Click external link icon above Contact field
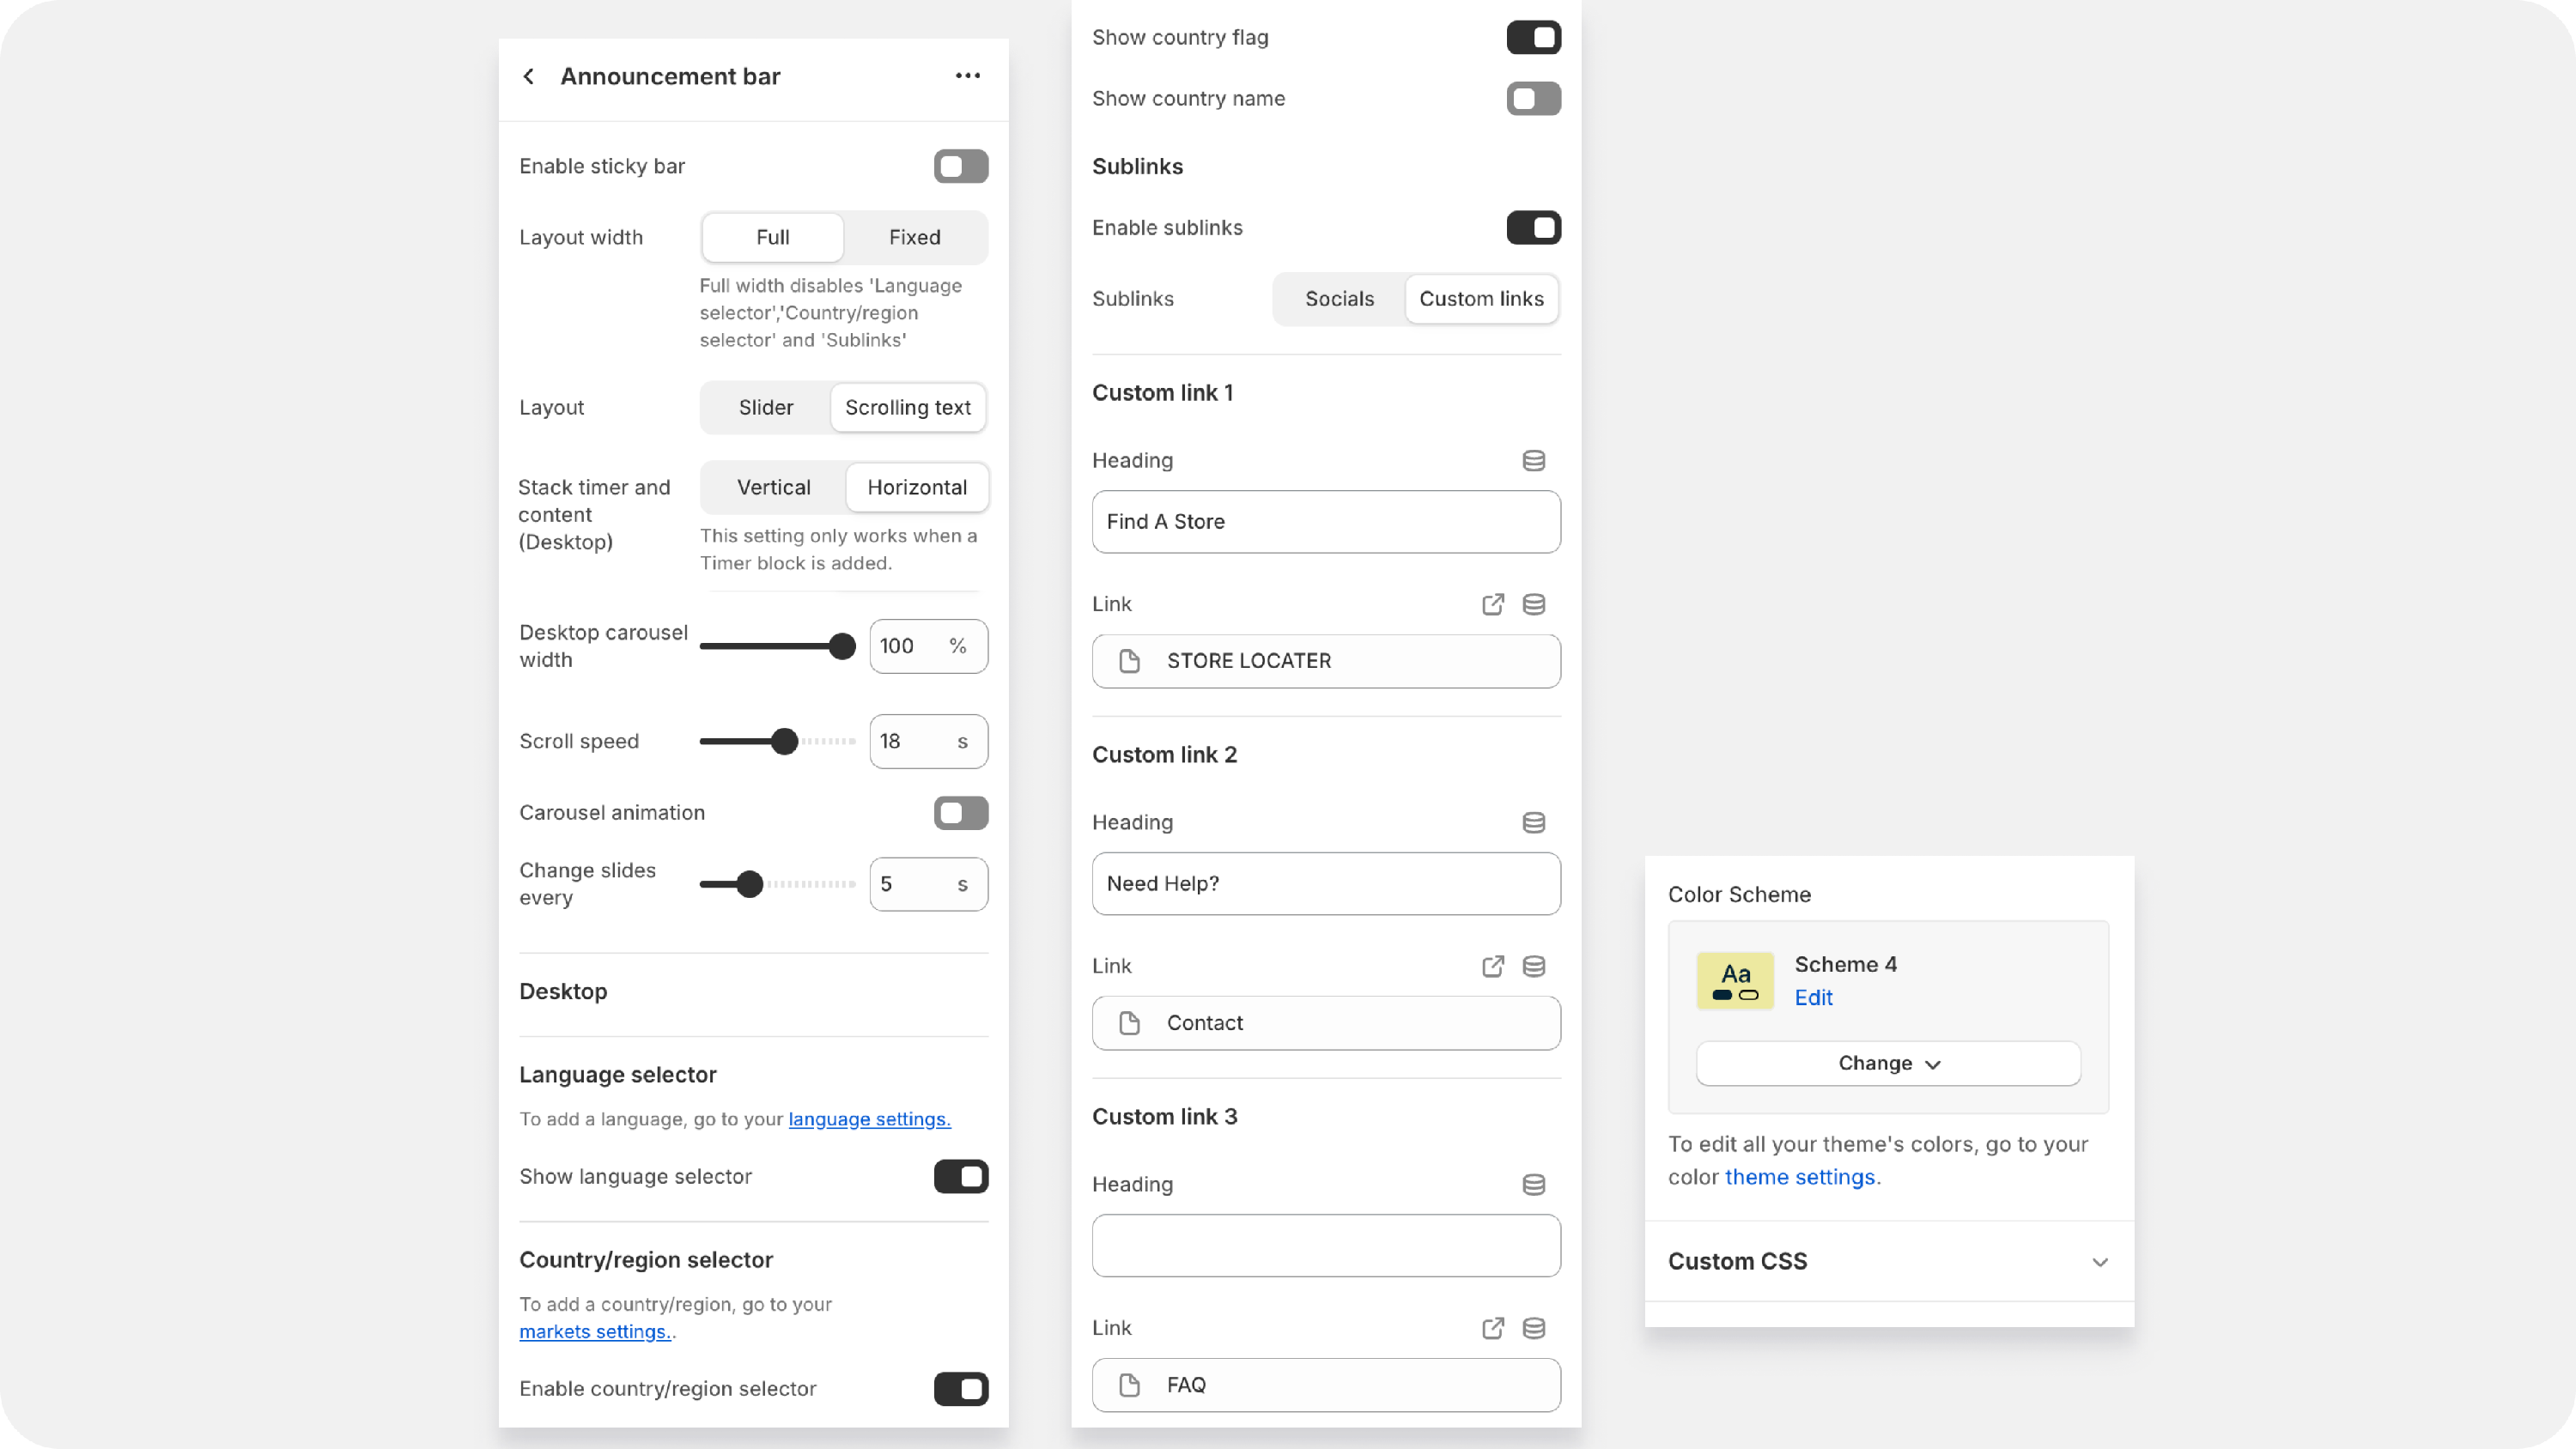Screen dimensions: 2576x1449 [x=1492, y=966]
